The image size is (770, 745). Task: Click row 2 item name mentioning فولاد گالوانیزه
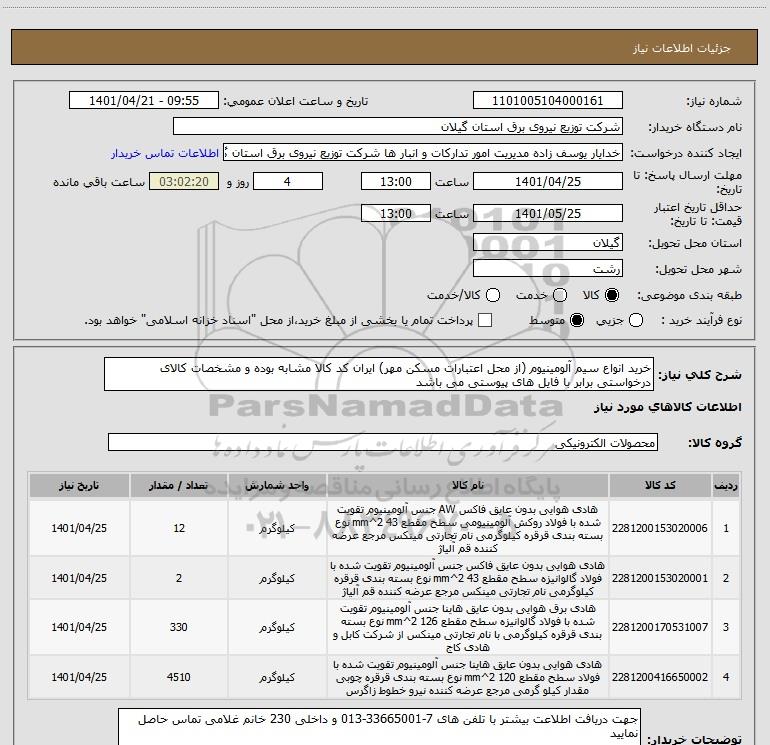tap(467, 578)
